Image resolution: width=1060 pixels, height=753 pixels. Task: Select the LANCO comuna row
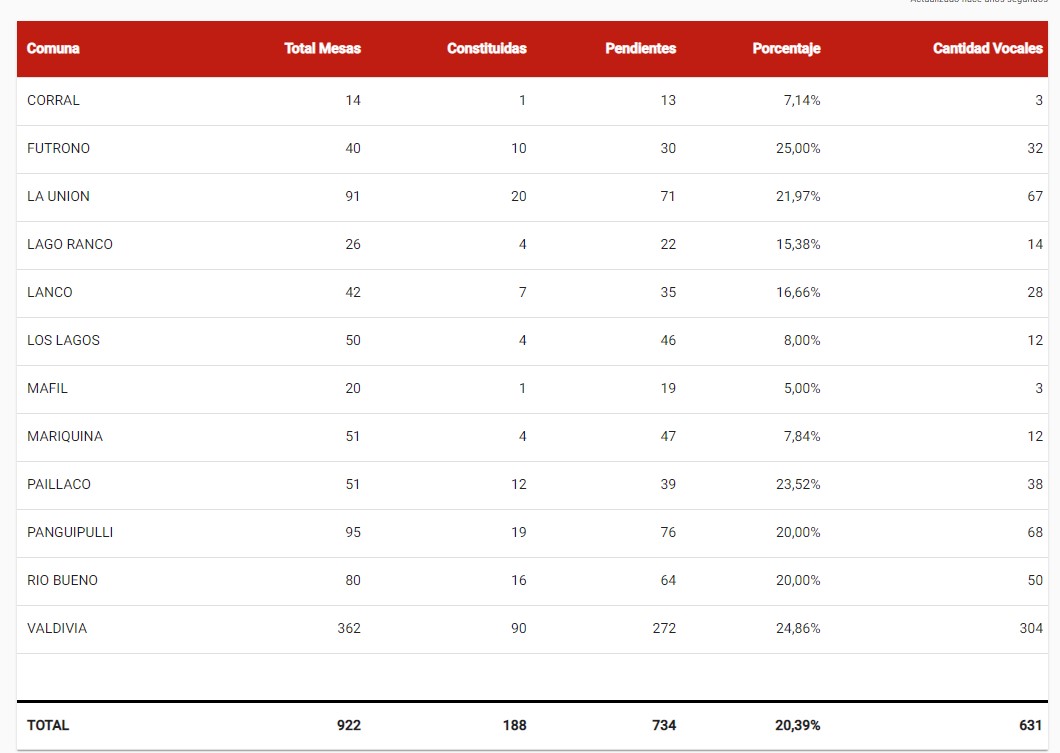click(x=533, y=293)
